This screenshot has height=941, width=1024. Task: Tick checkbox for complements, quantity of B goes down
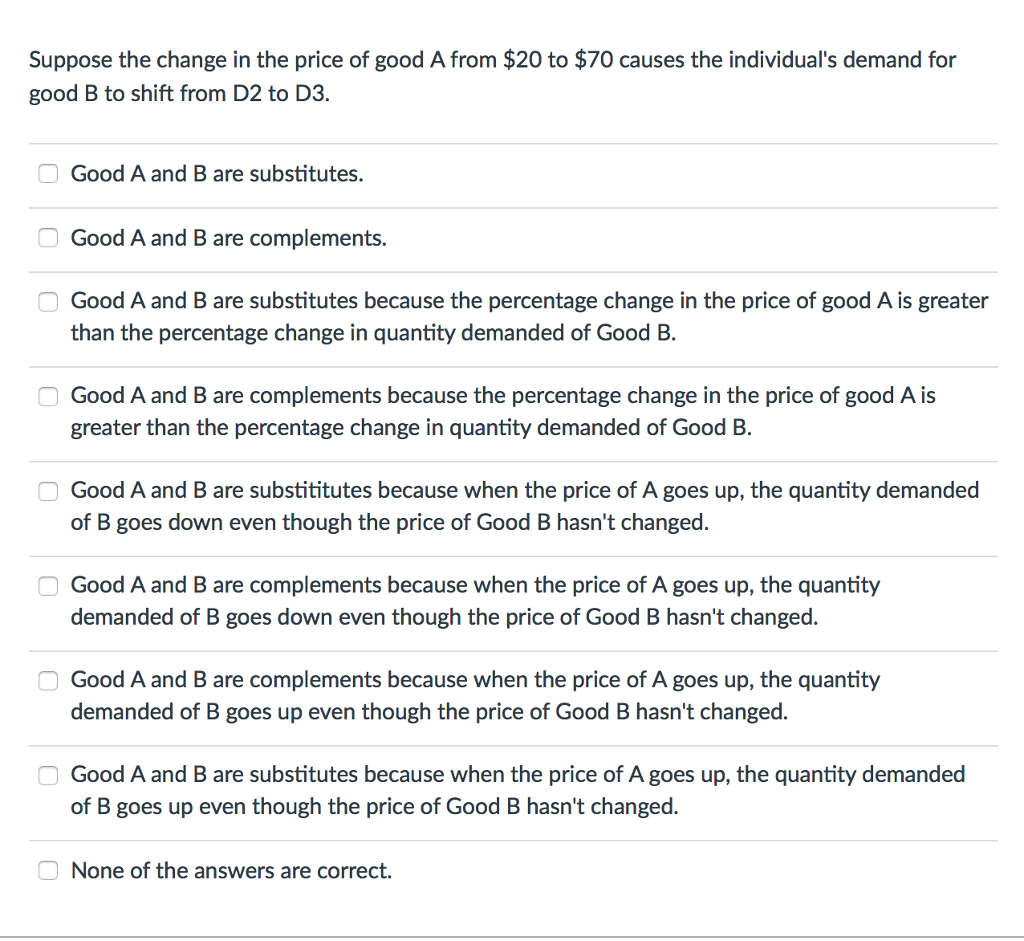(x=48, y=585)
